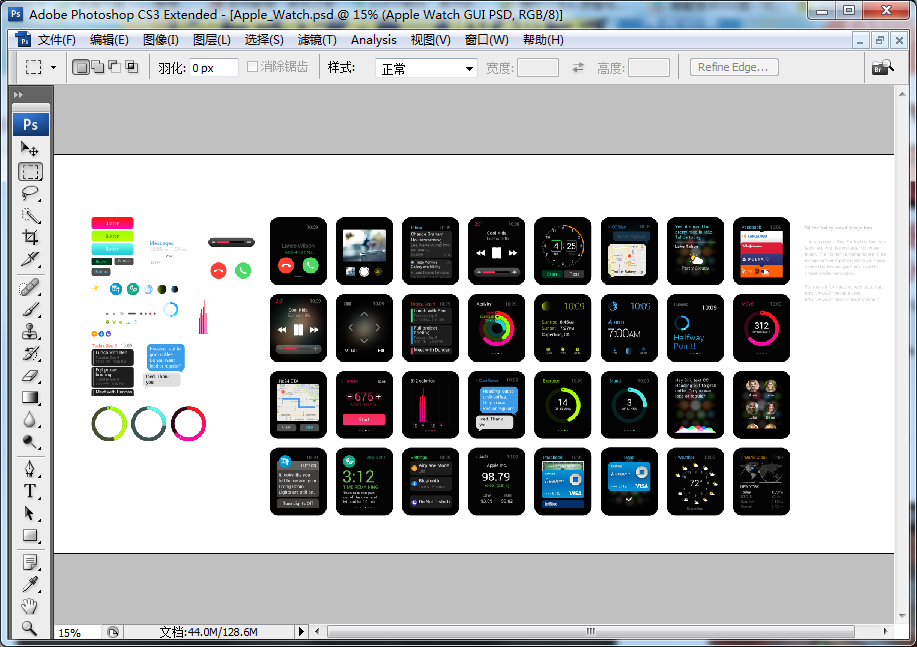
Task: Open the 滤镜(T) menu
Action: click(317, 40)
